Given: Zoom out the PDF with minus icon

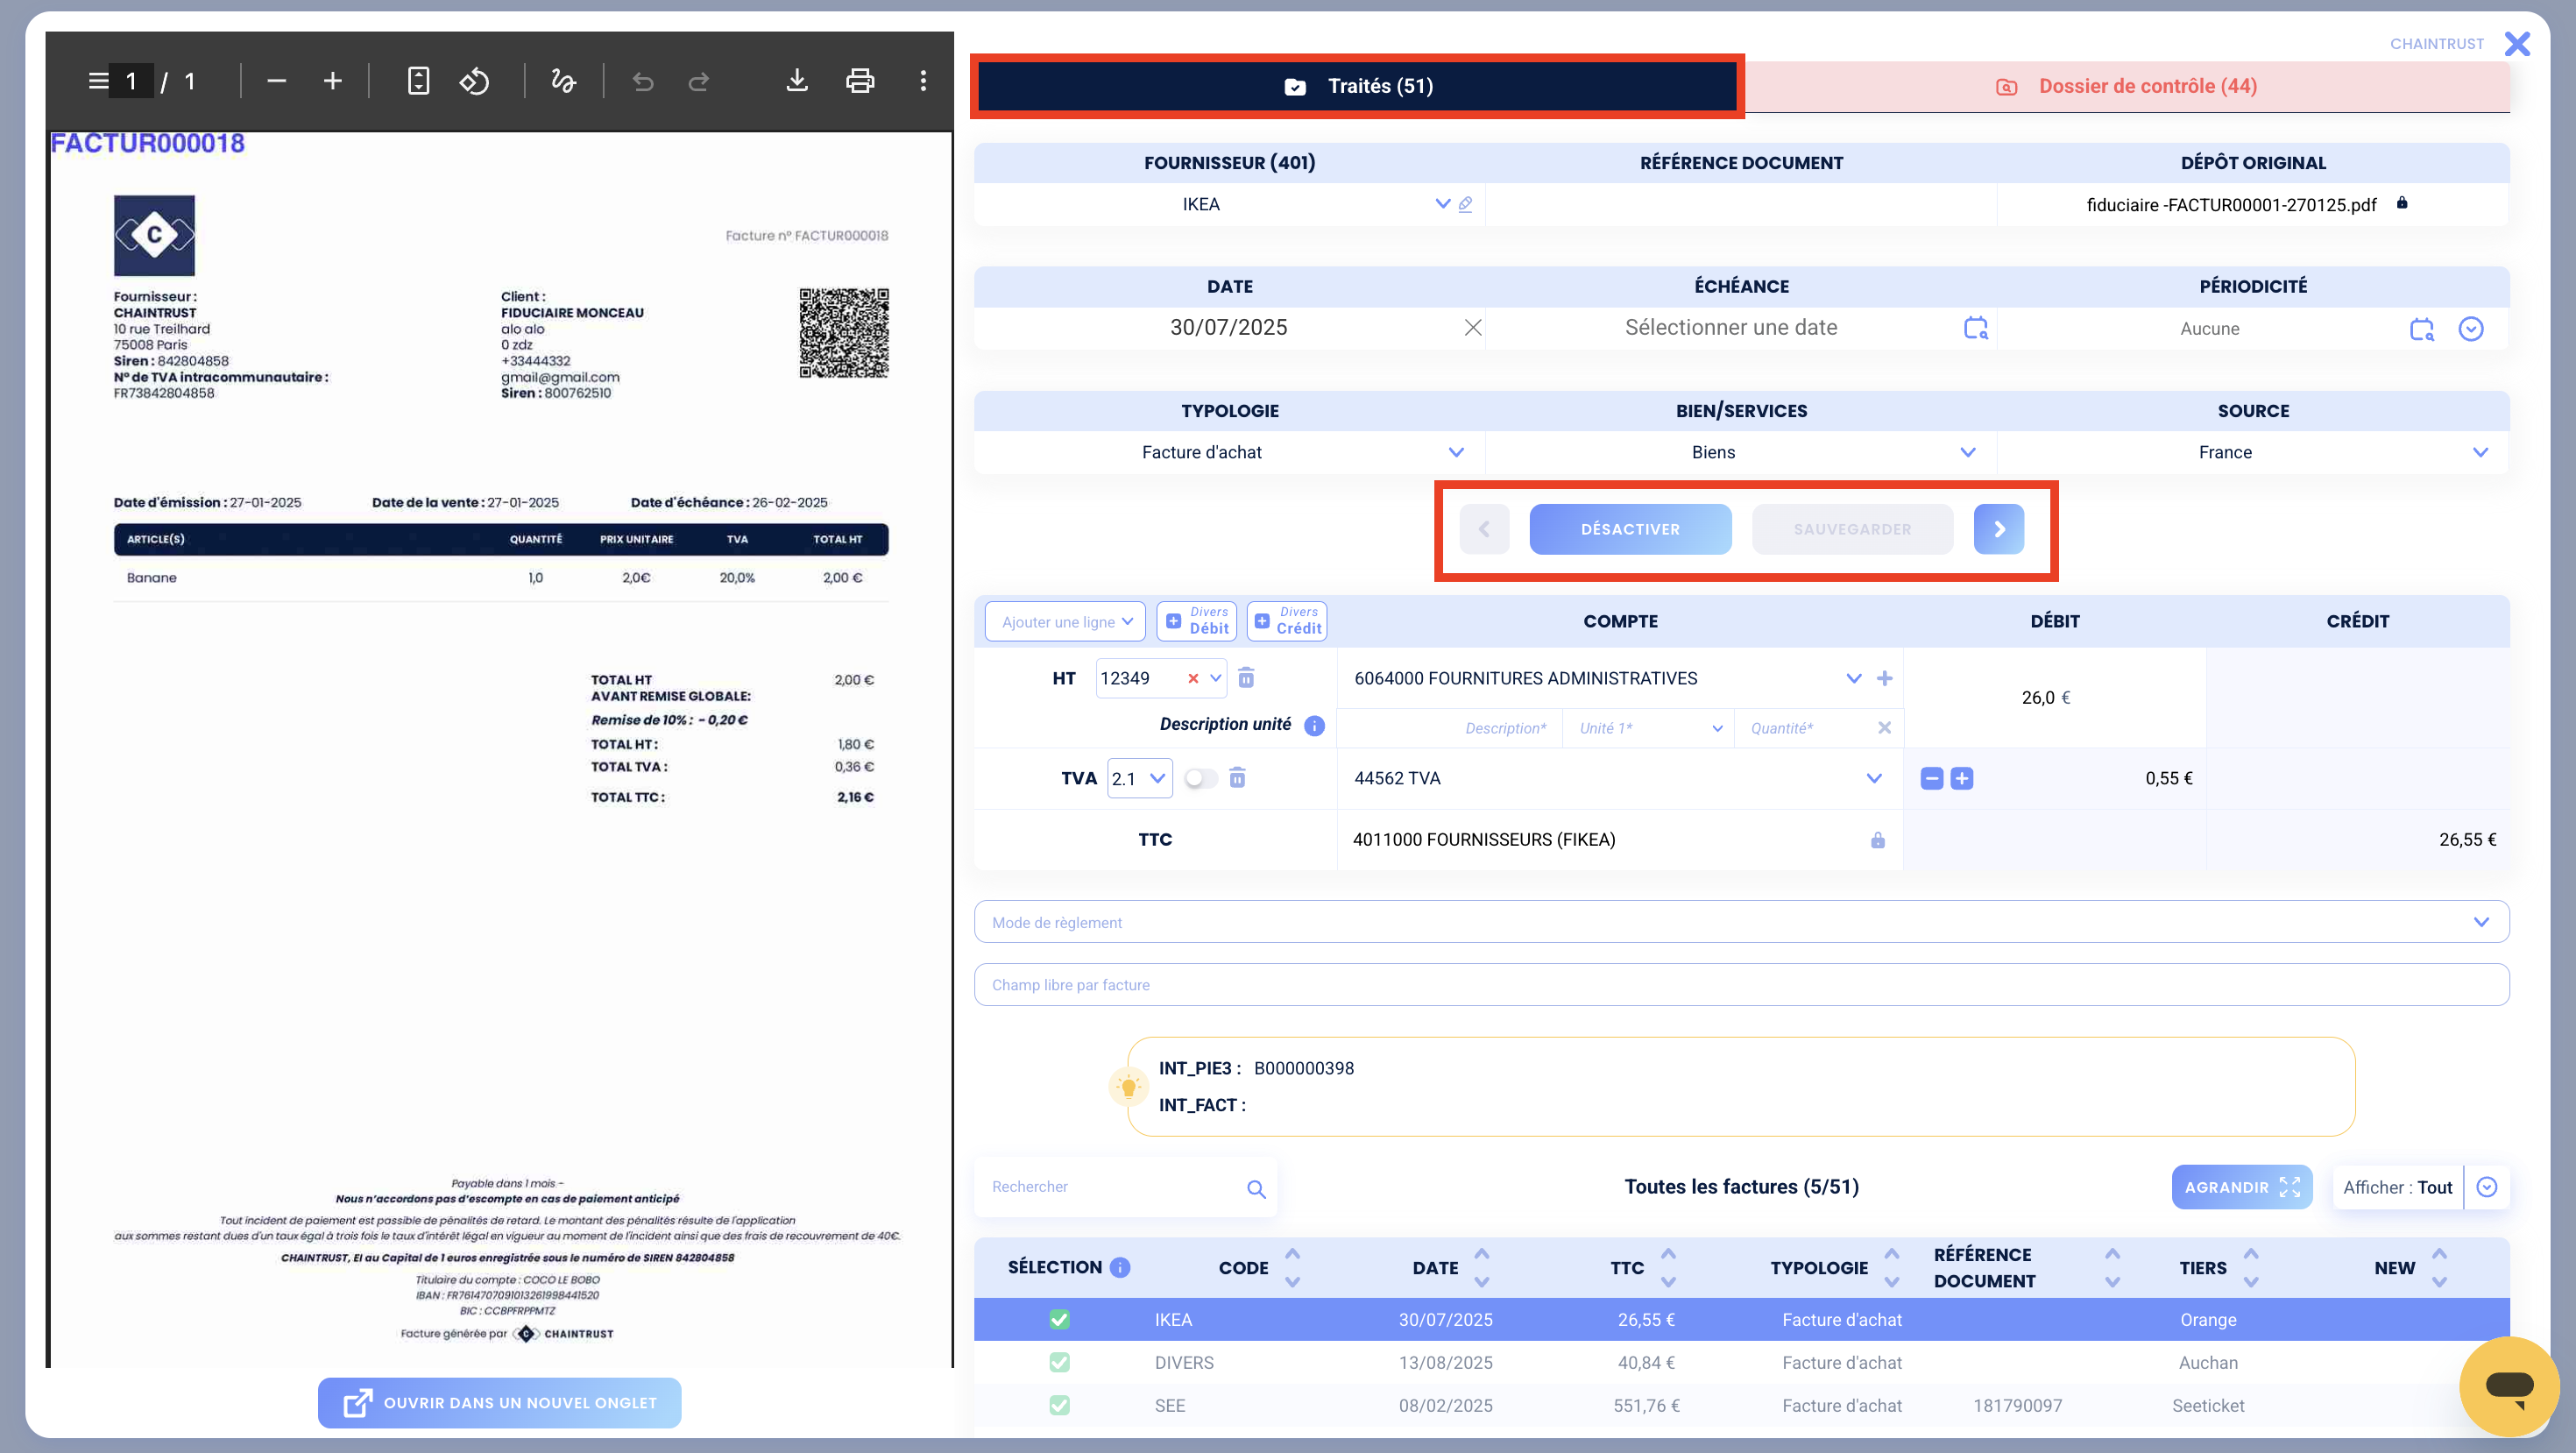Looking at the screenshot, I should (277, 81).
